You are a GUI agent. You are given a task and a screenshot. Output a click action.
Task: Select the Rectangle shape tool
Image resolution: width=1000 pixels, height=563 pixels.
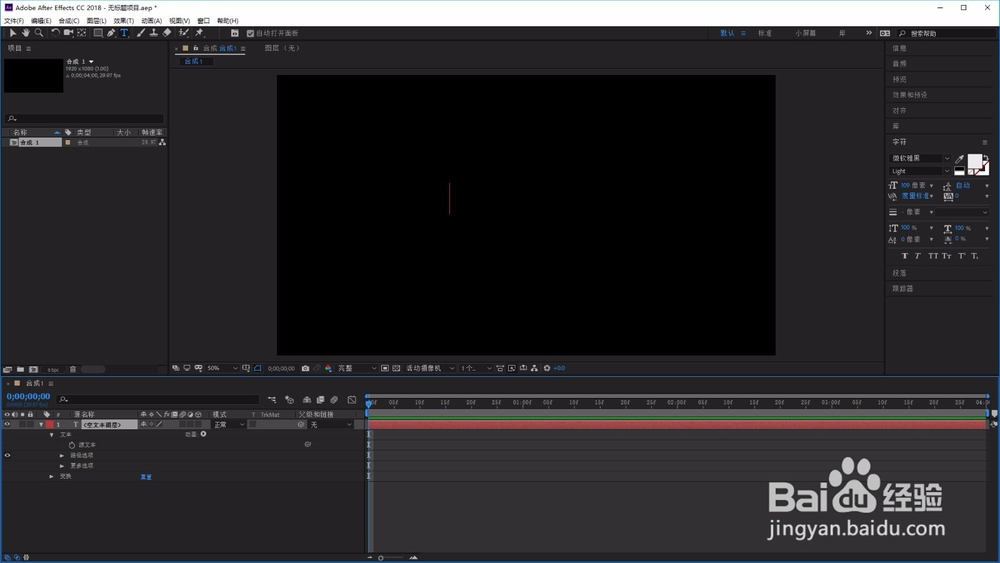[x=98, y=33]
